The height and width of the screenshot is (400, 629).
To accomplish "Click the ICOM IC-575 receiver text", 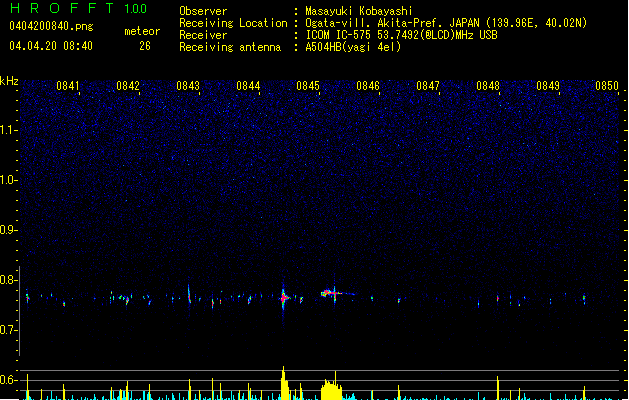I will (401, 35).
